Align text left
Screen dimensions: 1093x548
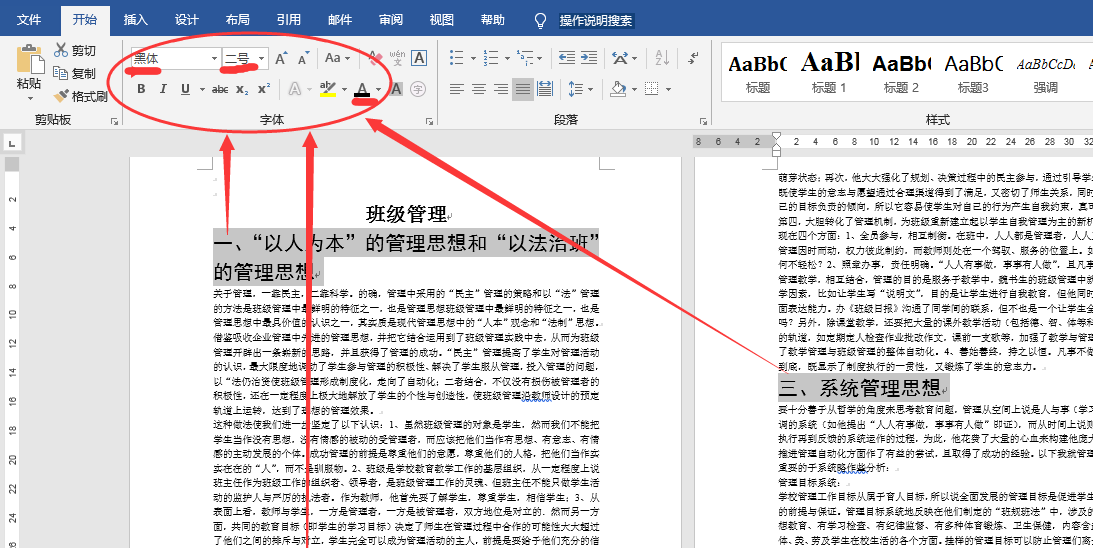[457, 89]
